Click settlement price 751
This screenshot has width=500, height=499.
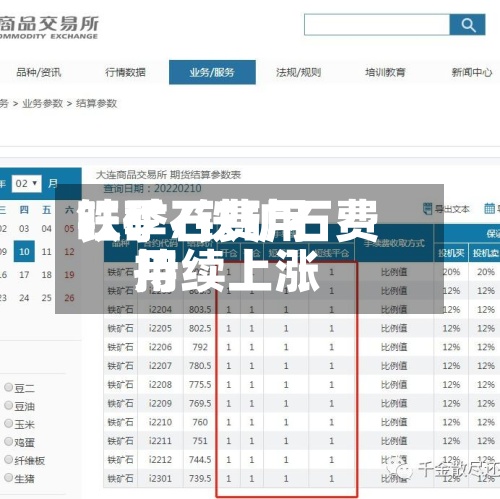pos(200,441)
